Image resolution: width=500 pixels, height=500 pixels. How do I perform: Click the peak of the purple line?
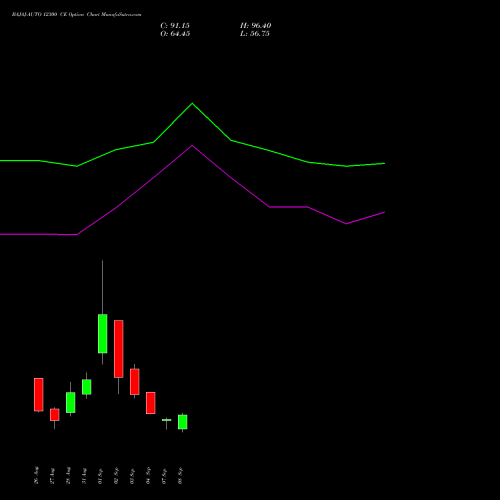192,146
